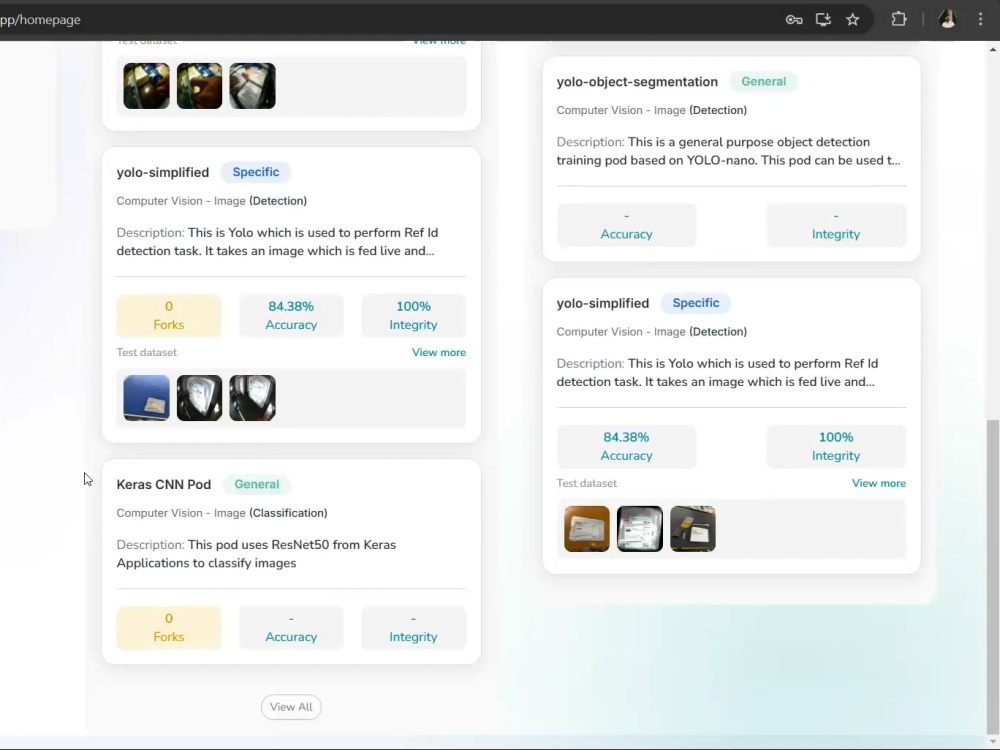Image resolution: width=1000 pixels, height=750 pixels.
Task: Click the password key icon in address bar
Action: click(794, 20)
